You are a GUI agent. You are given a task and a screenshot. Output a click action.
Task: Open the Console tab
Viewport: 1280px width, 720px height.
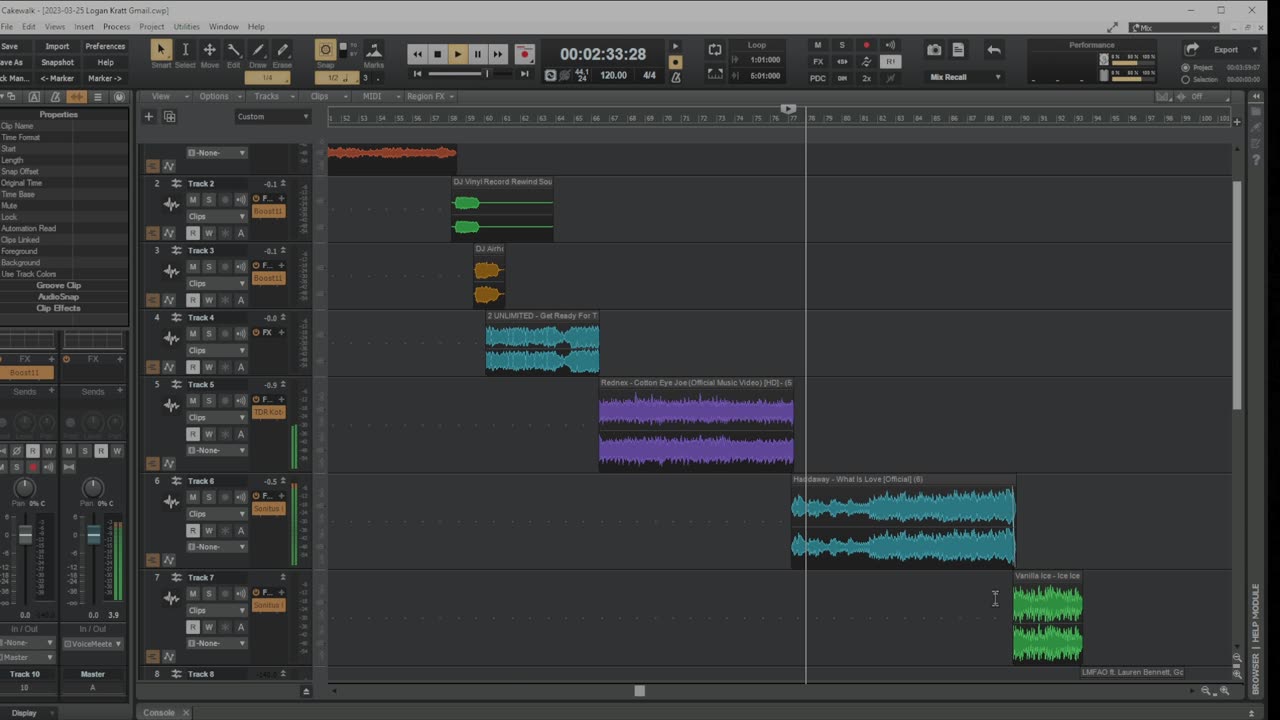(x=159, y=713)
